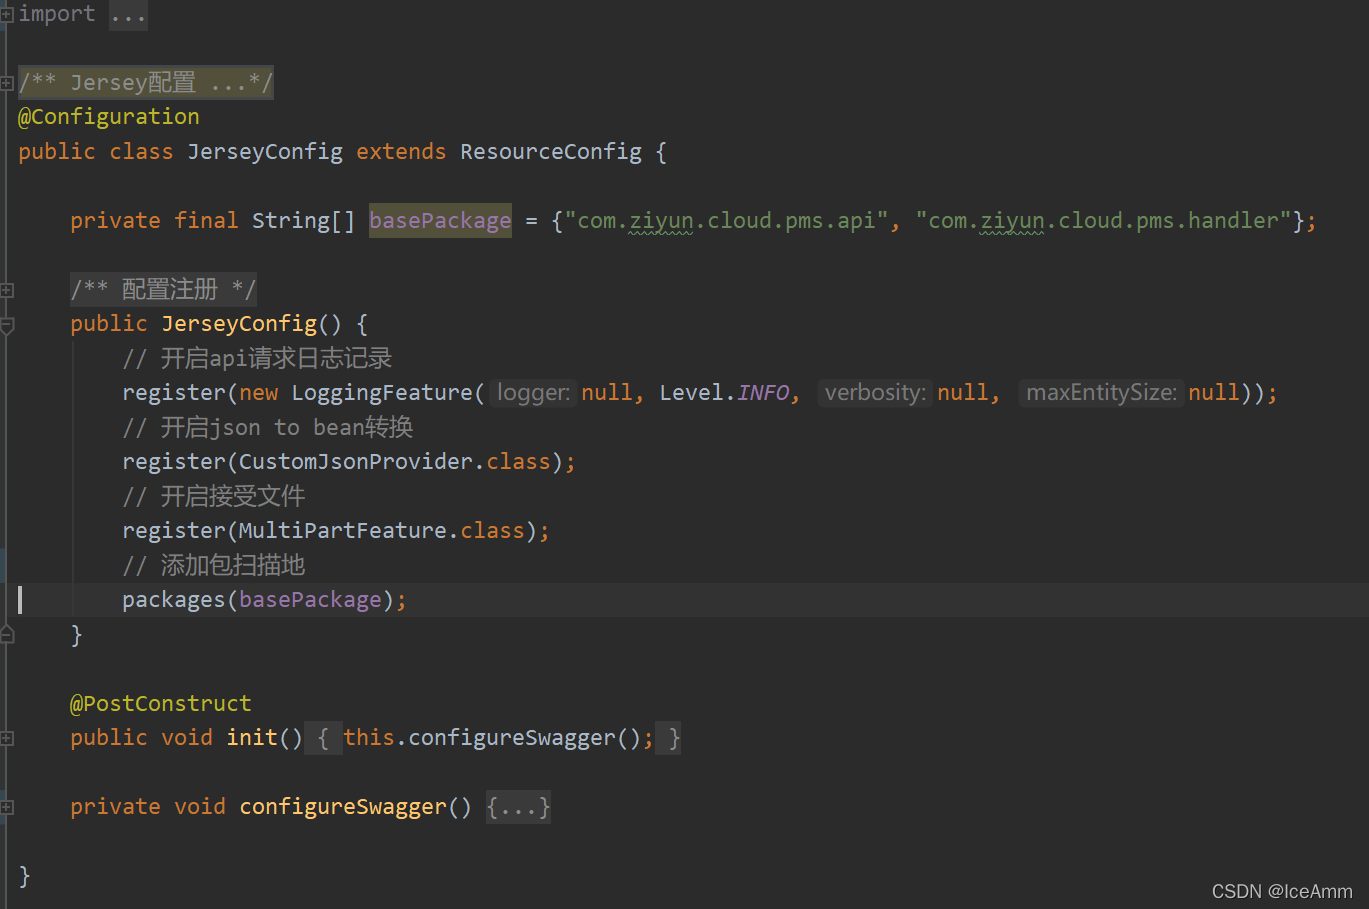Click the verbosity: parameter hint

pyautogui.click(x=875, y=393)
